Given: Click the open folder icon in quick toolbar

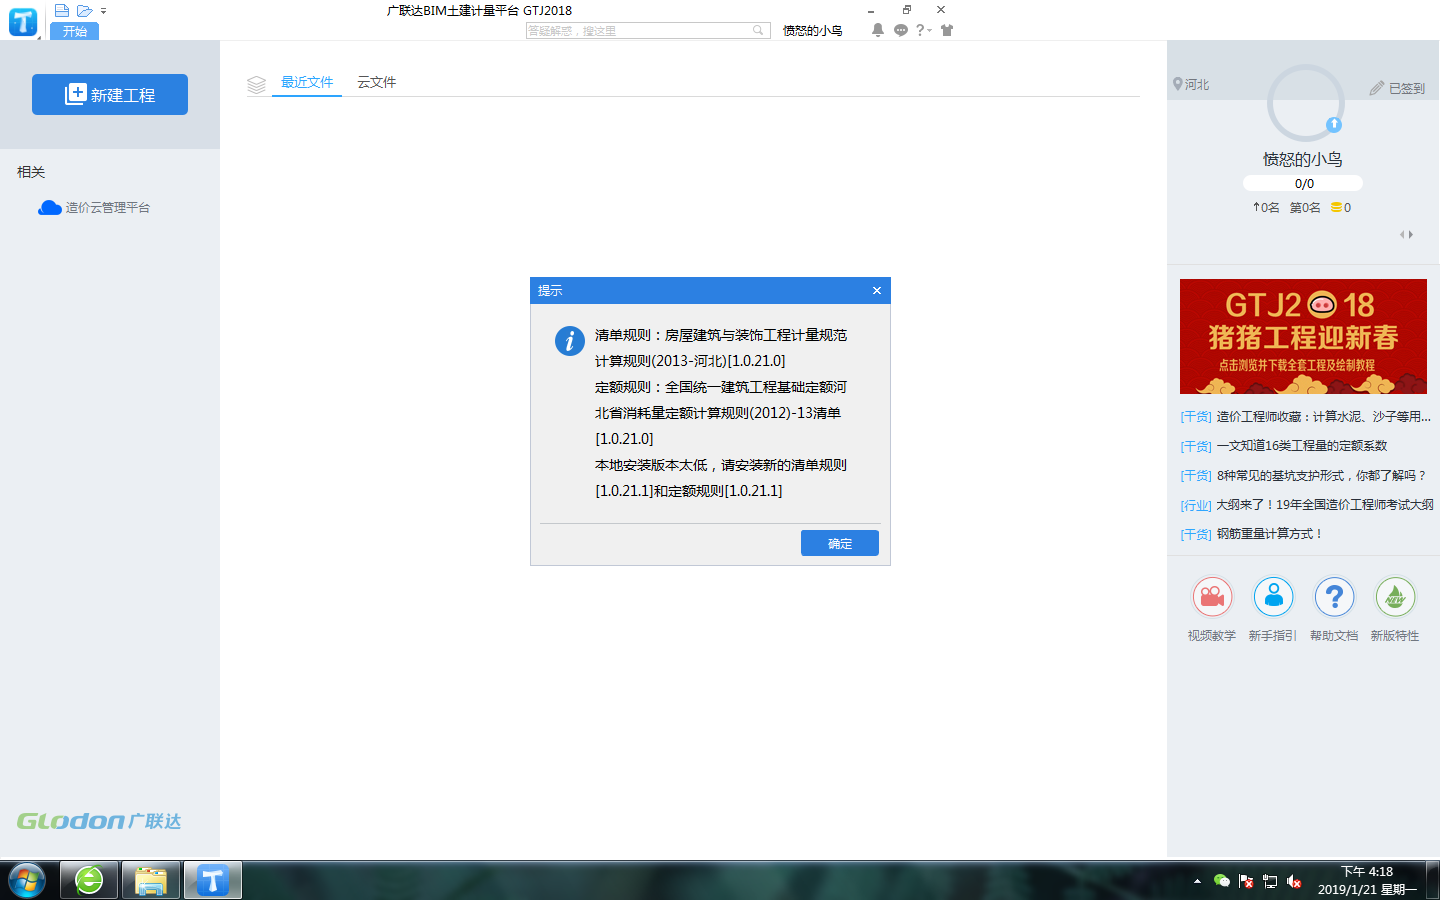Looking at the screenshot, I should [x=85, y=11].
